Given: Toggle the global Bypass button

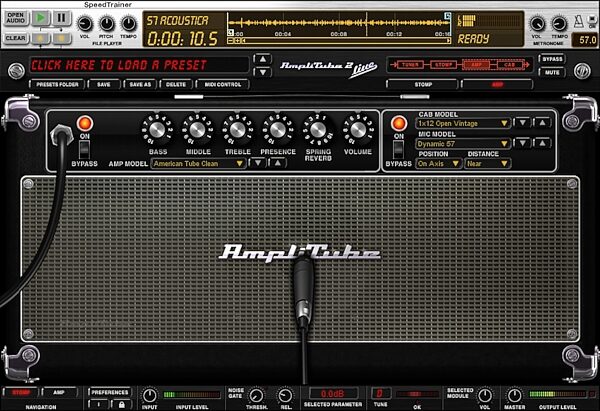Looking at the screenshot, I should point(552,59).
